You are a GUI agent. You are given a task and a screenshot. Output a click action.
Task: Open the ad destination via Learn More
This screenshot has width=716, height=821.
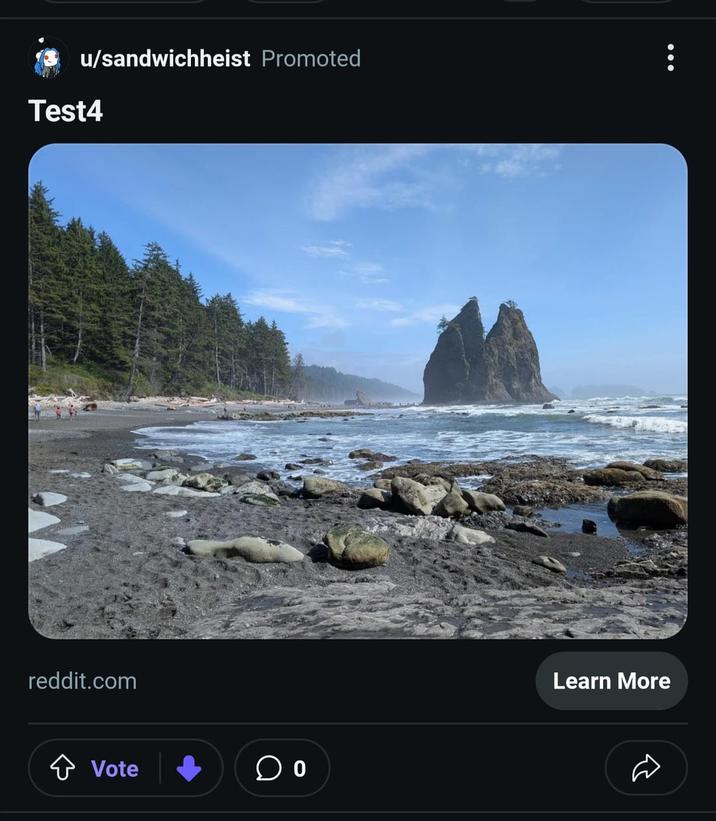[x=611, y=681]
